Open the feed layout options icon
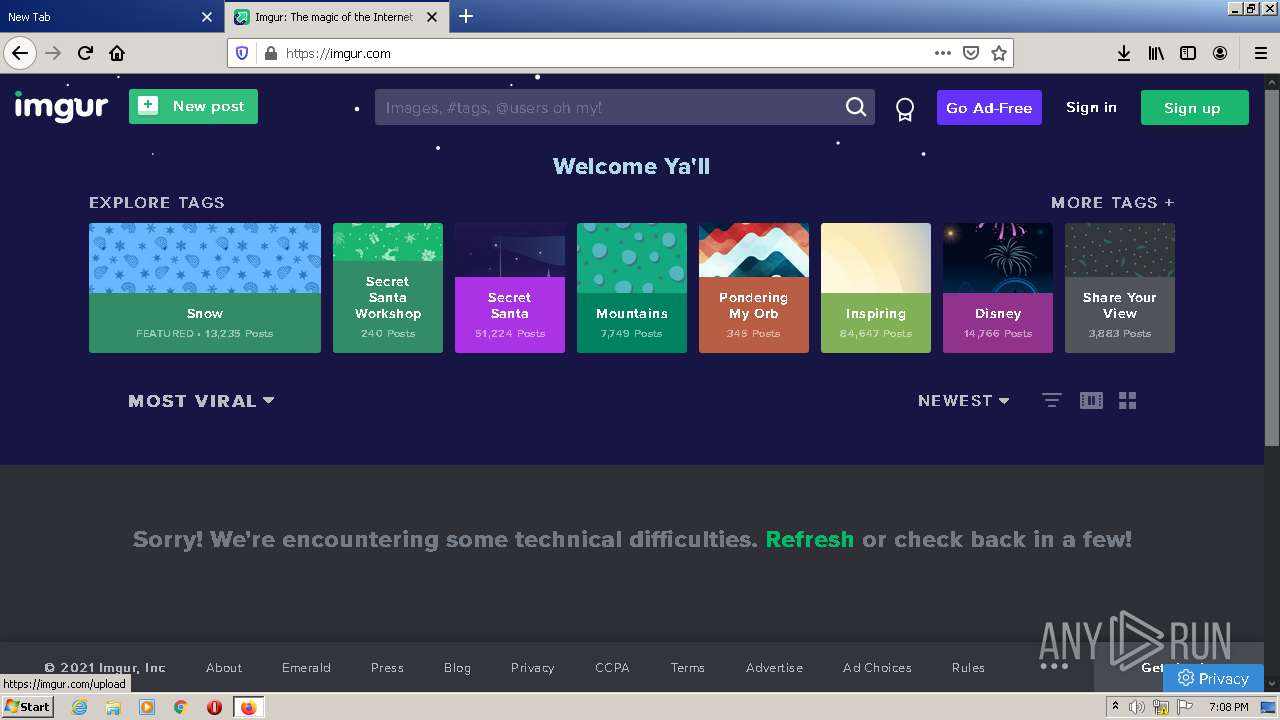 1051,400
